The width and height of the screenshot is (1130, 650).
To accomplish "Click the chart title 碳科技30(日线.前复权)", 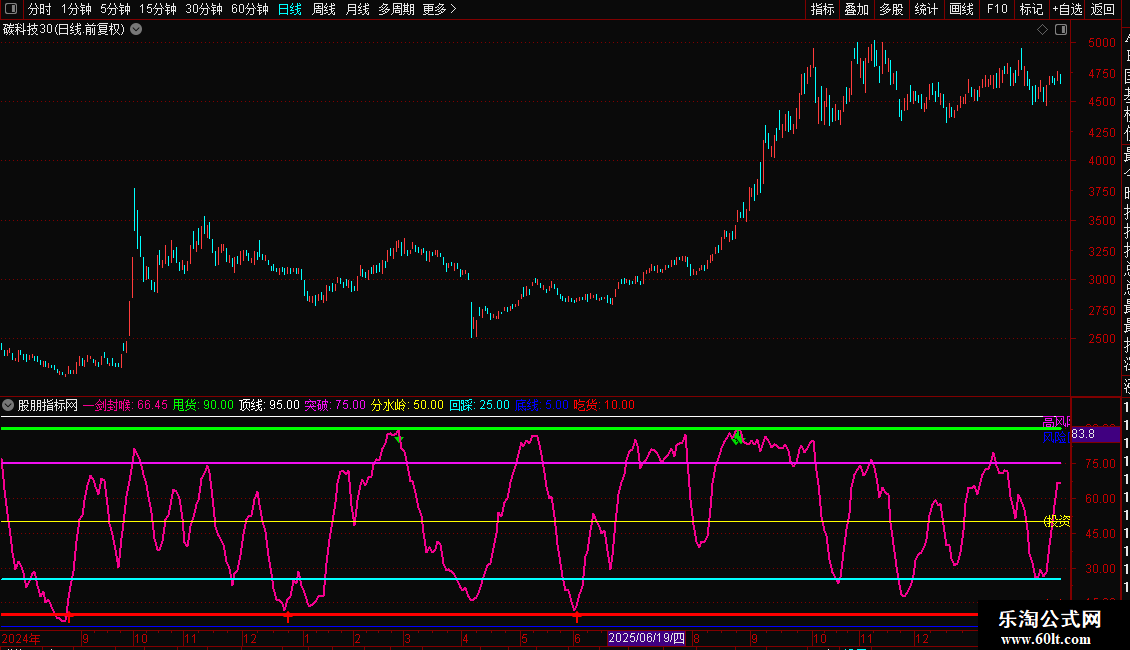I will (x=63, y=30).
